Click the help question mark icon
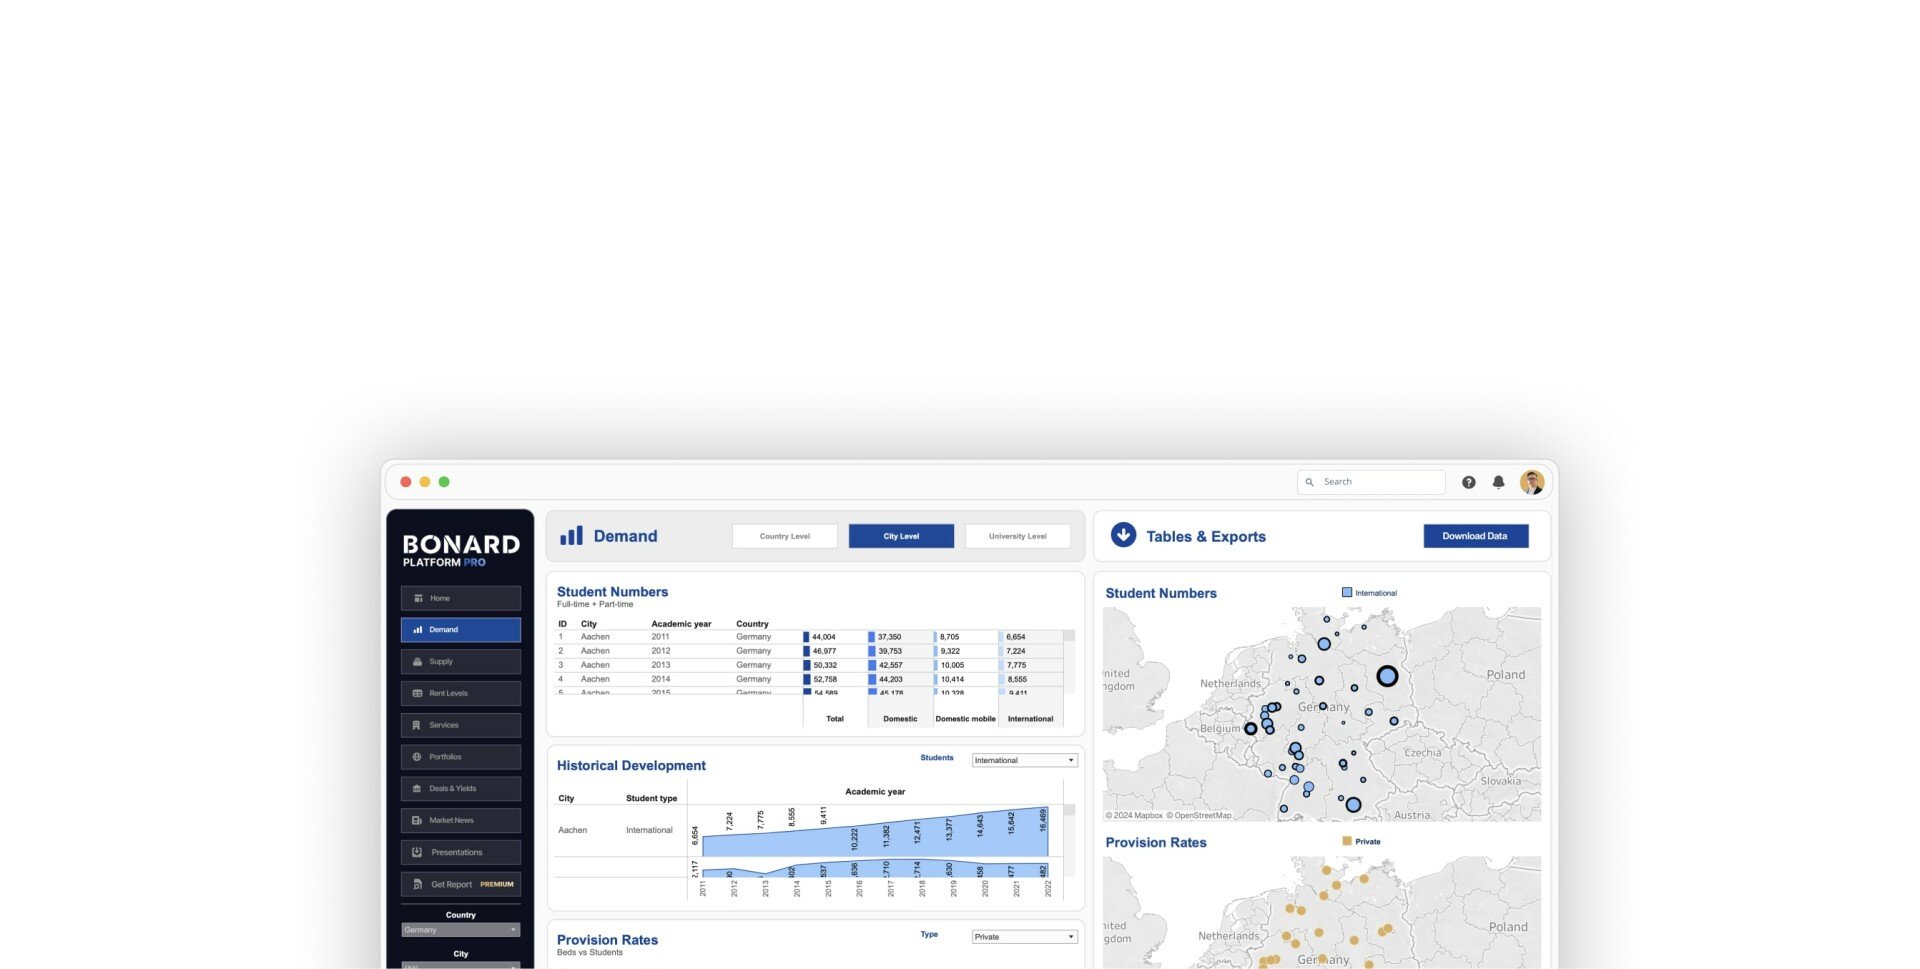Screen dimensions: 1920x969 1468,482
